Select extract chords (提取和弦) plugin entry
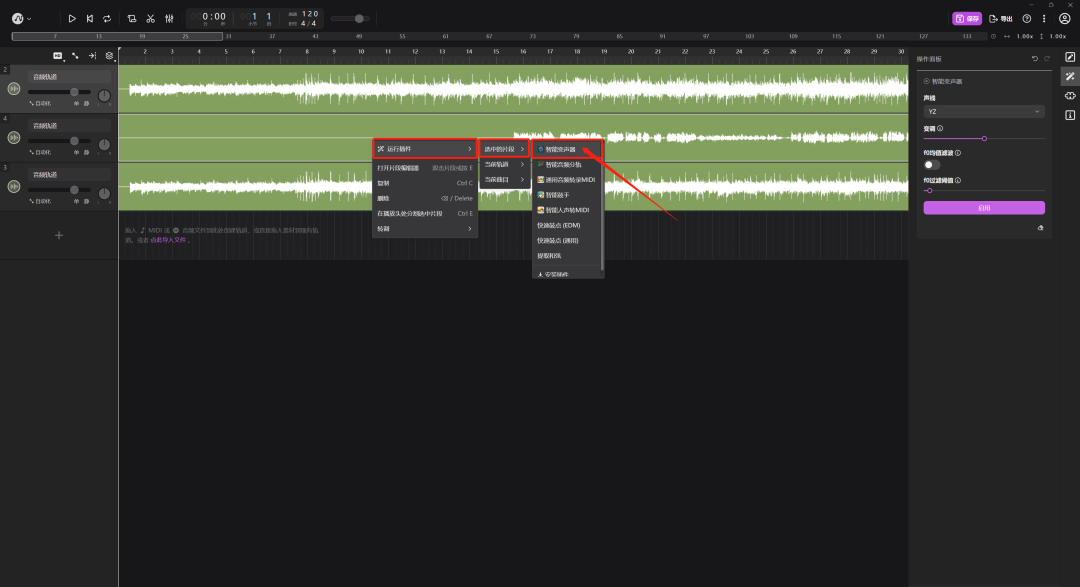The image size is (1080, 587). point(567,256)
